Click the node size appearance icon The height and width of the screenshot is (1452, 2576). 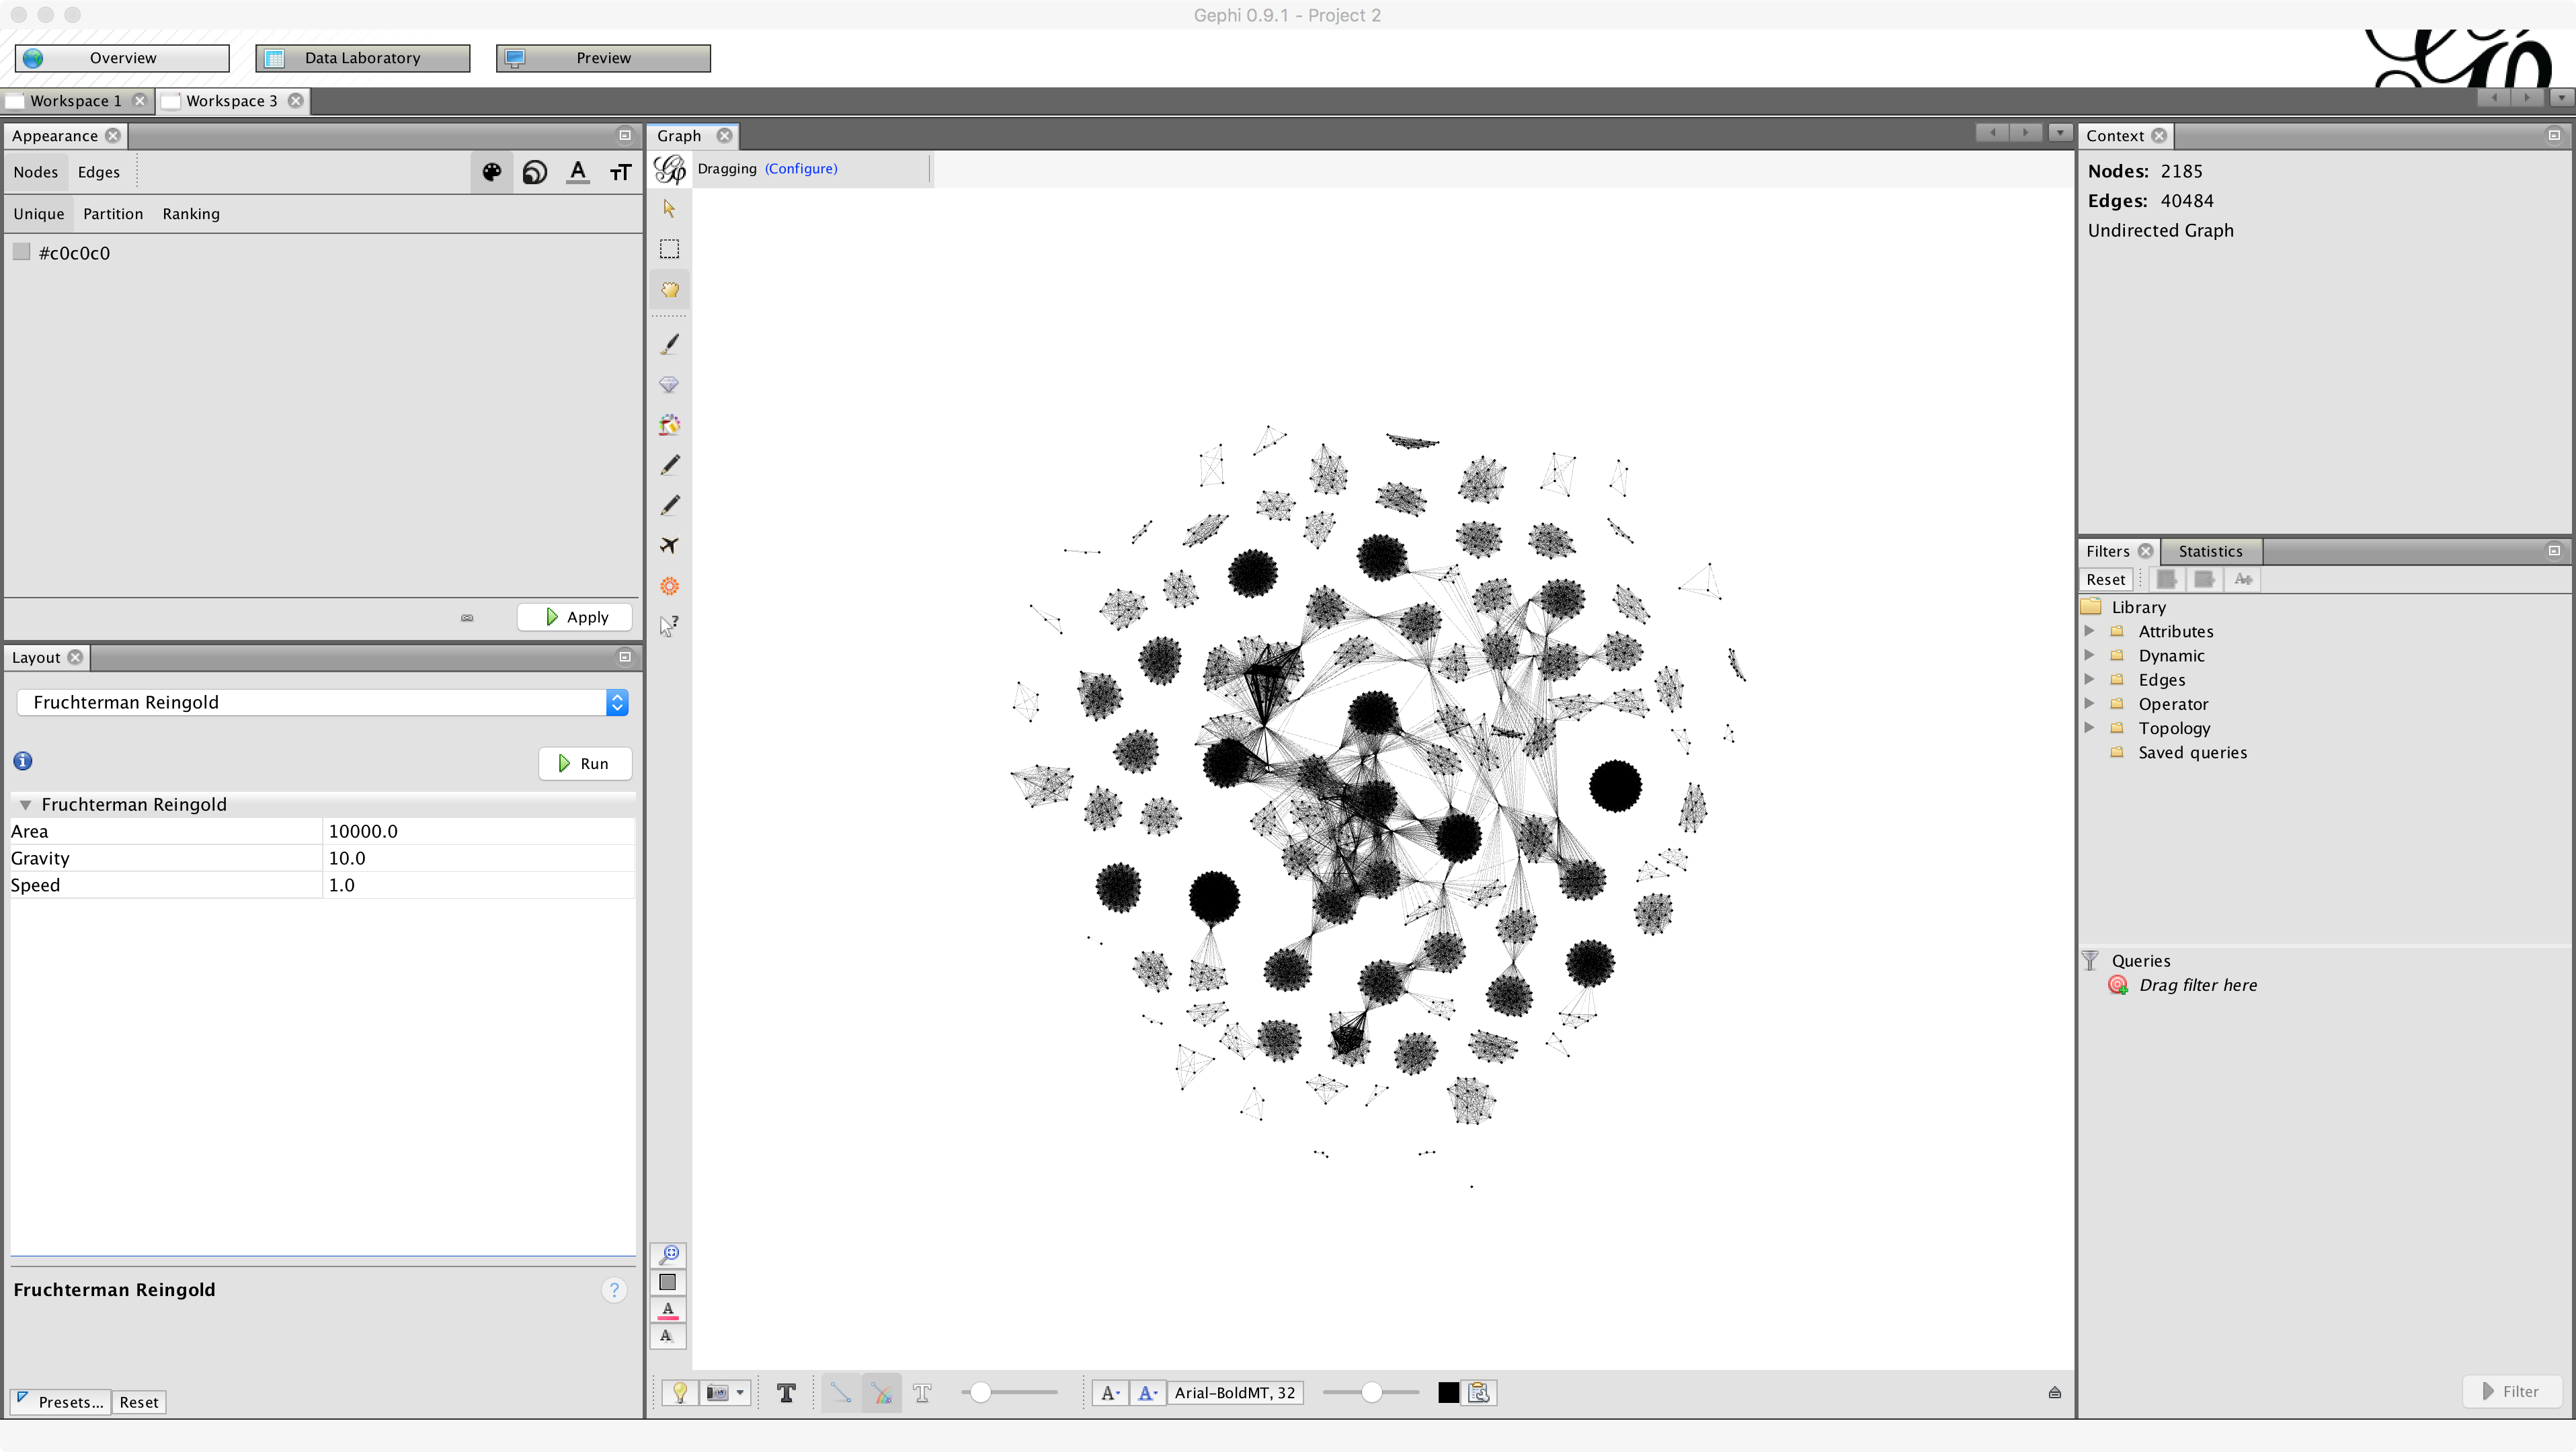click(x=535, y=172)
